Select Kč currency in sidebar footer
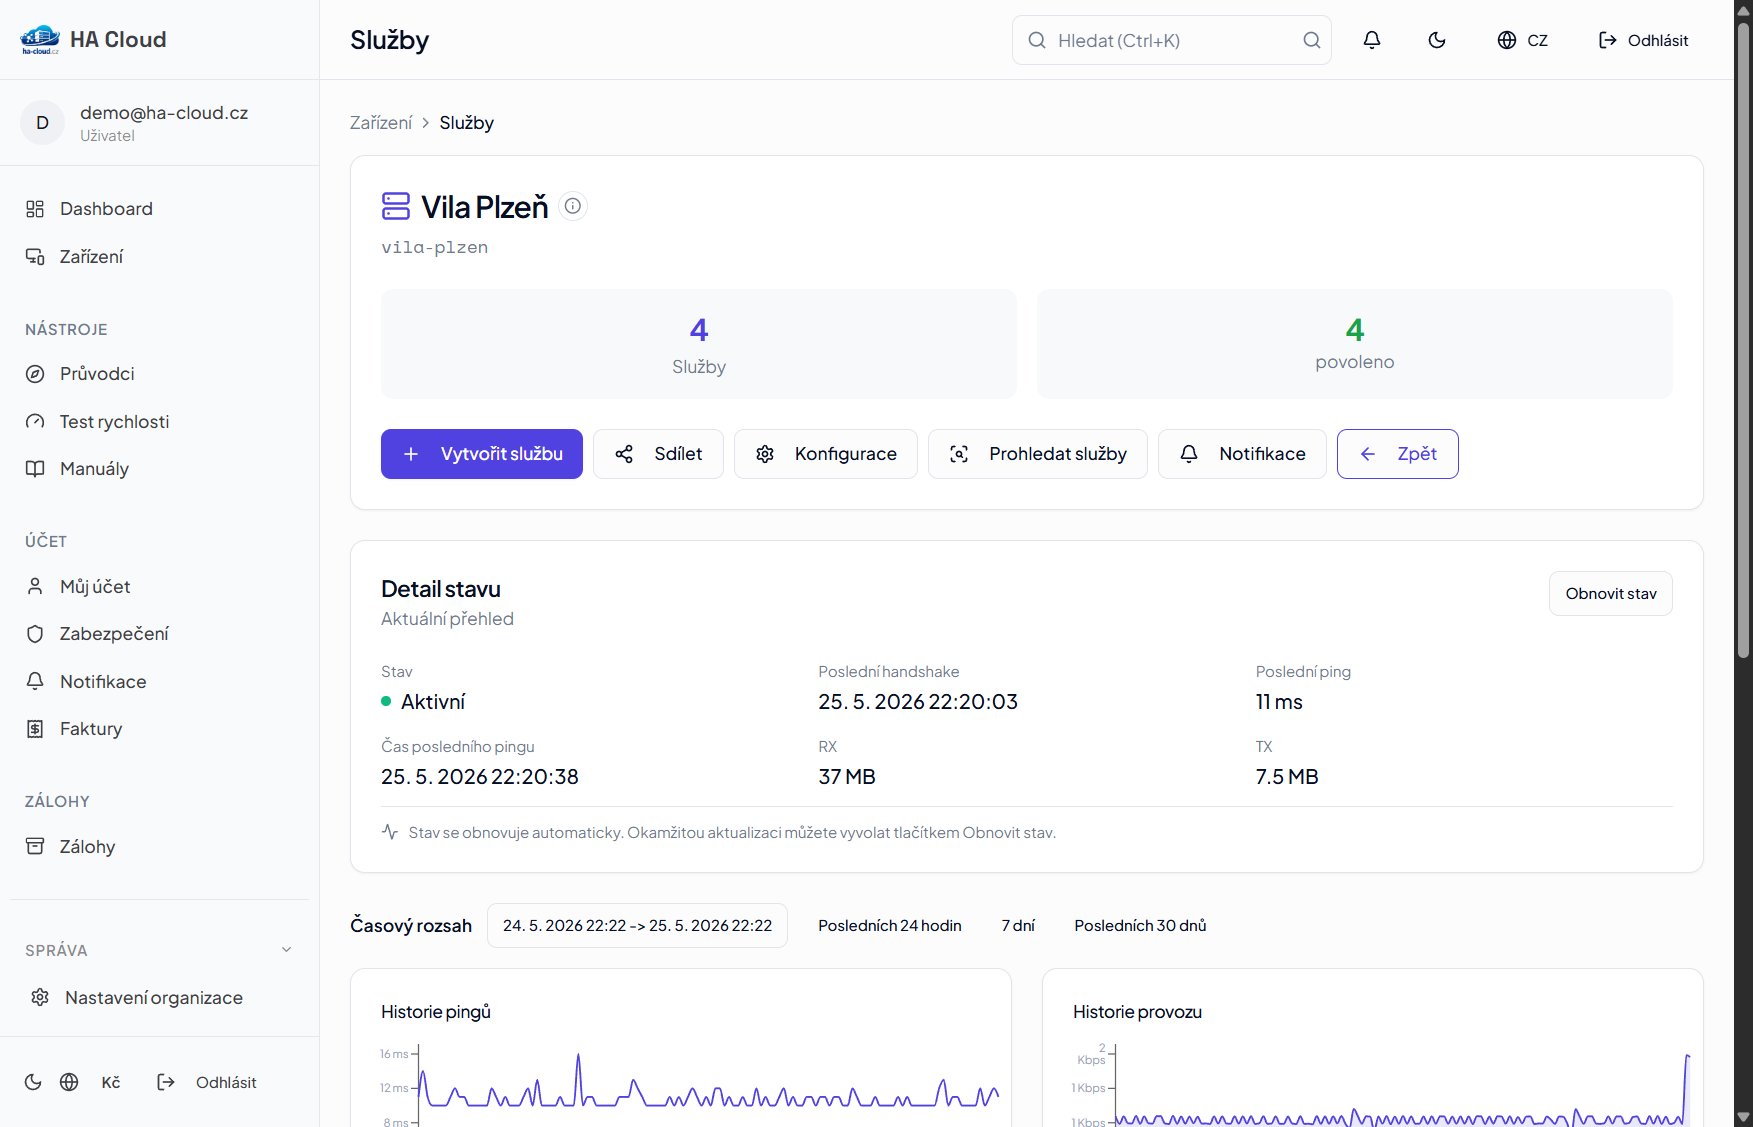Screen dimensions: 1753x1127 click(x=111, y=1082)
